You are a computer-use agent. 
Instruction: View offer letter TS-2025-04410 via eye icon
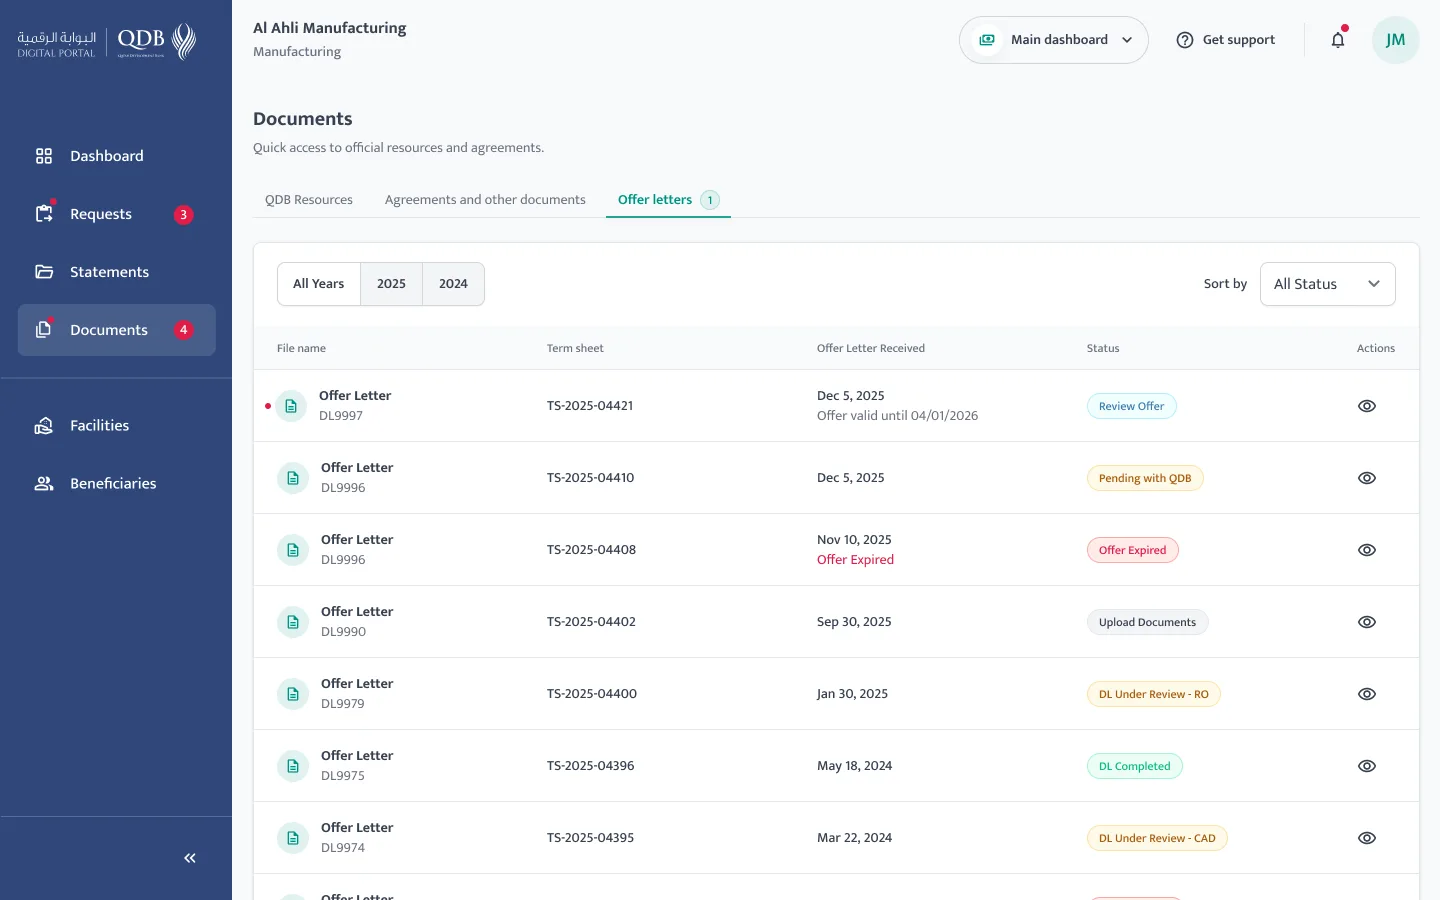coord(1367,478)
